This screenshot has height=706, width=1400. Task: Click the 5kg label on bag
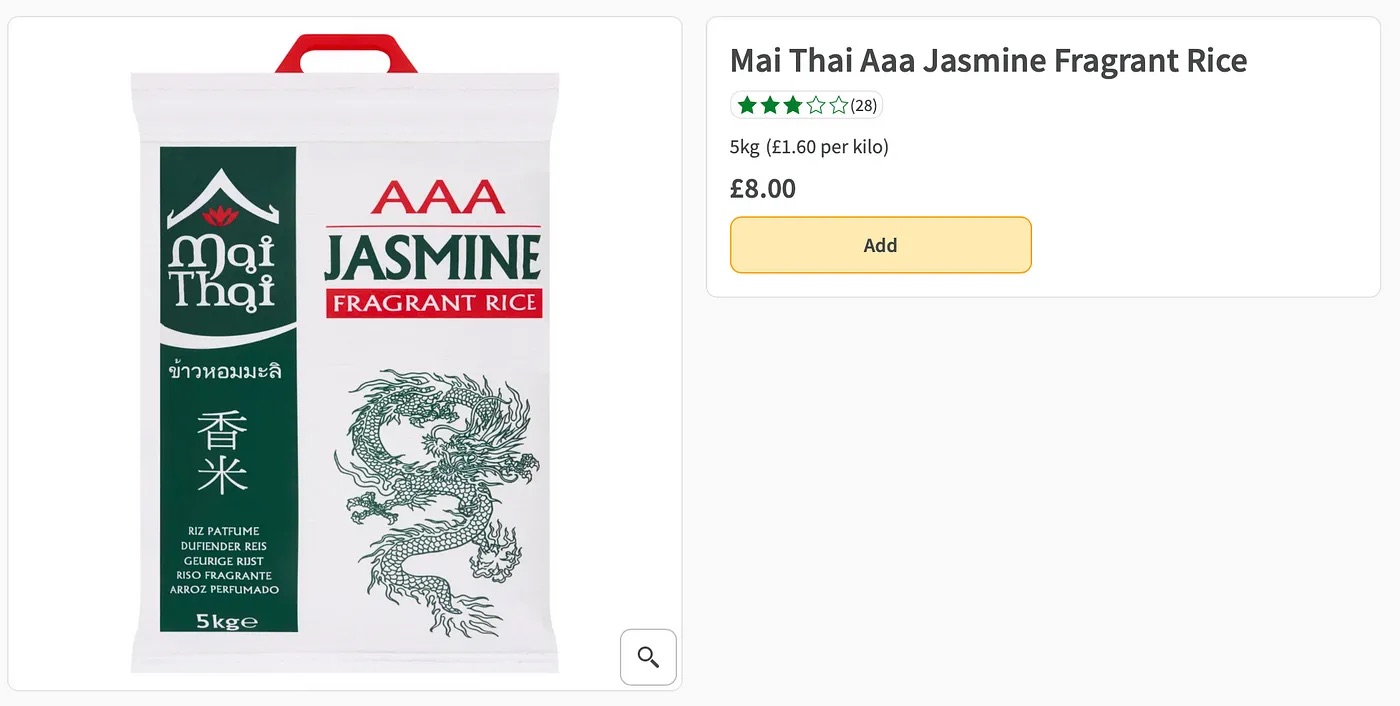[x=227, y=622]
